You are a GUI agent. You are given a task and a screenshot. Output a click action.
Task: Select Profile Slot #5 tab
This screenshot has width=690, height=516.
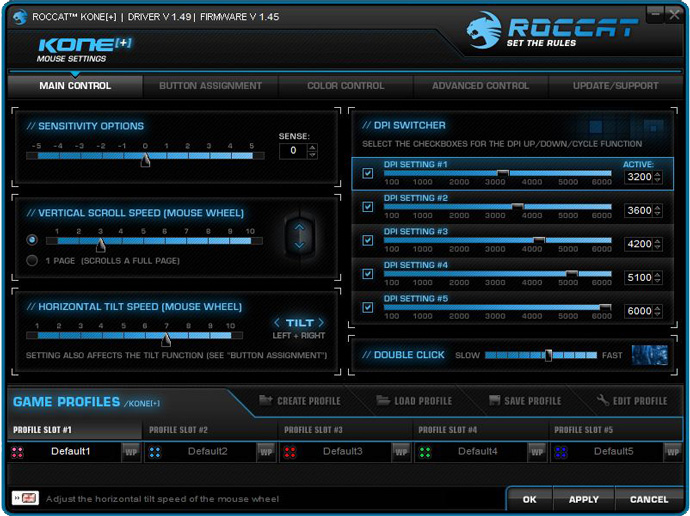[616, 430]
